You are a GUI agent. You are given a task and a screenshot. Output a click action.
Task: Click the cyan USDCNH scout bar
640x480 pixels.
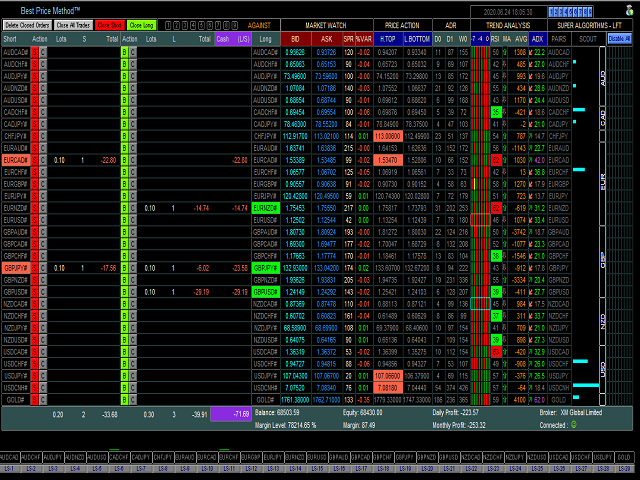pyautogui.click(x=586, y=385)
